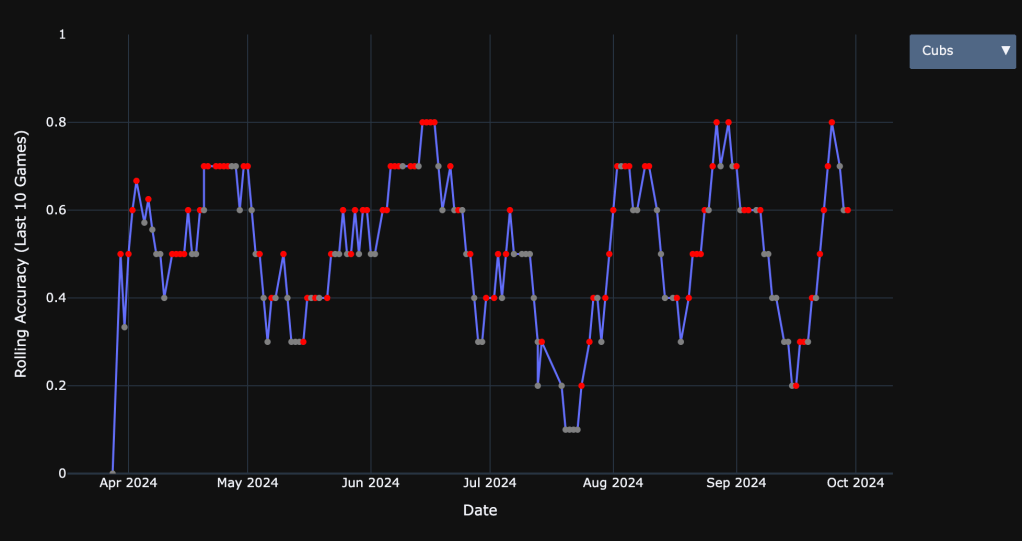Image resolution: width=1022 pixels, height=541 pixels.
Task: Click the early April red peak near 0.67
Action: 136,181
